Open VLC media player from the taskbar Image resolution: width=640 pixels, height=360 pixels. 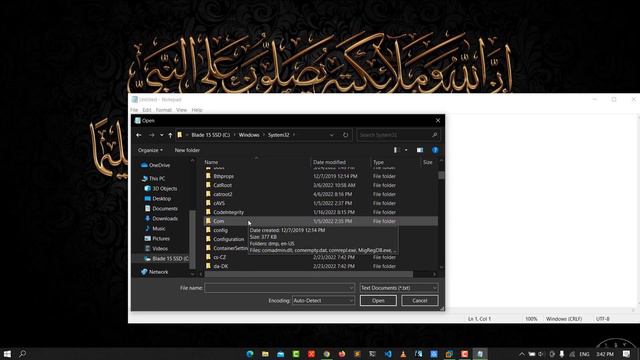click(403, 354)
